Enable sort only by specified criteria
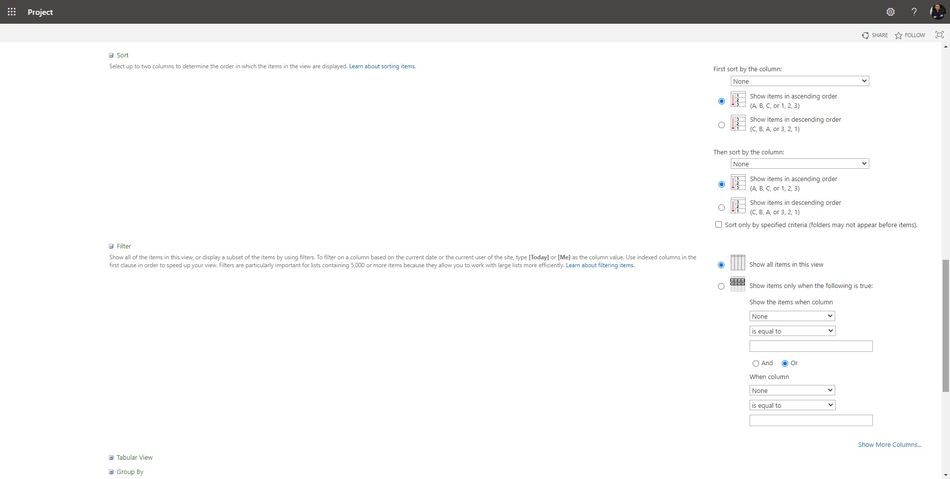Image resolution: width=950 pixels, height=479 pixels. coord(719,225)
